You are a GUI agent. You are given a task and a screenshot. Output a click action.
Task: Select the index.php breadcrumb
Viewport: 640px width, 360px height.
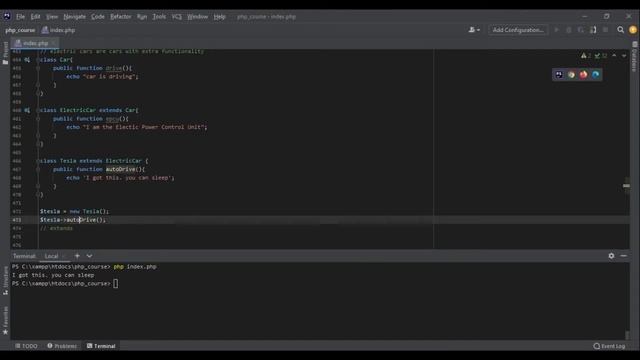59,30
